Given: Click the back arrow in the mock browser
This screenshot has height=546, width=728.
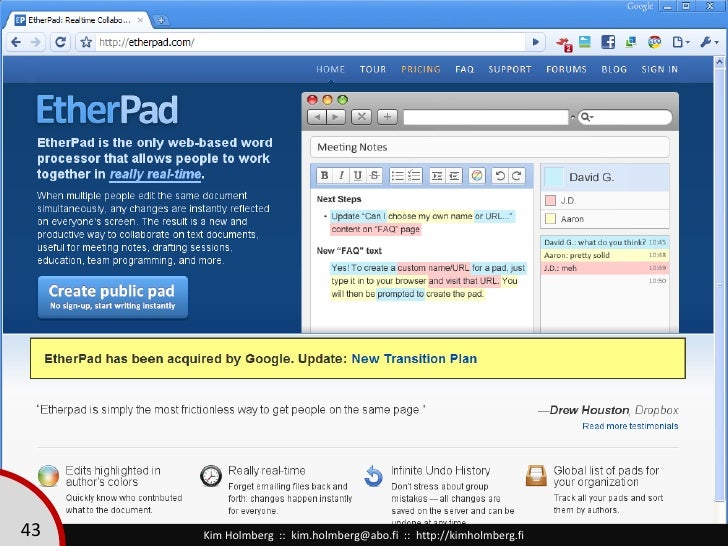Looking at the screenshot, I should (317, 117).
